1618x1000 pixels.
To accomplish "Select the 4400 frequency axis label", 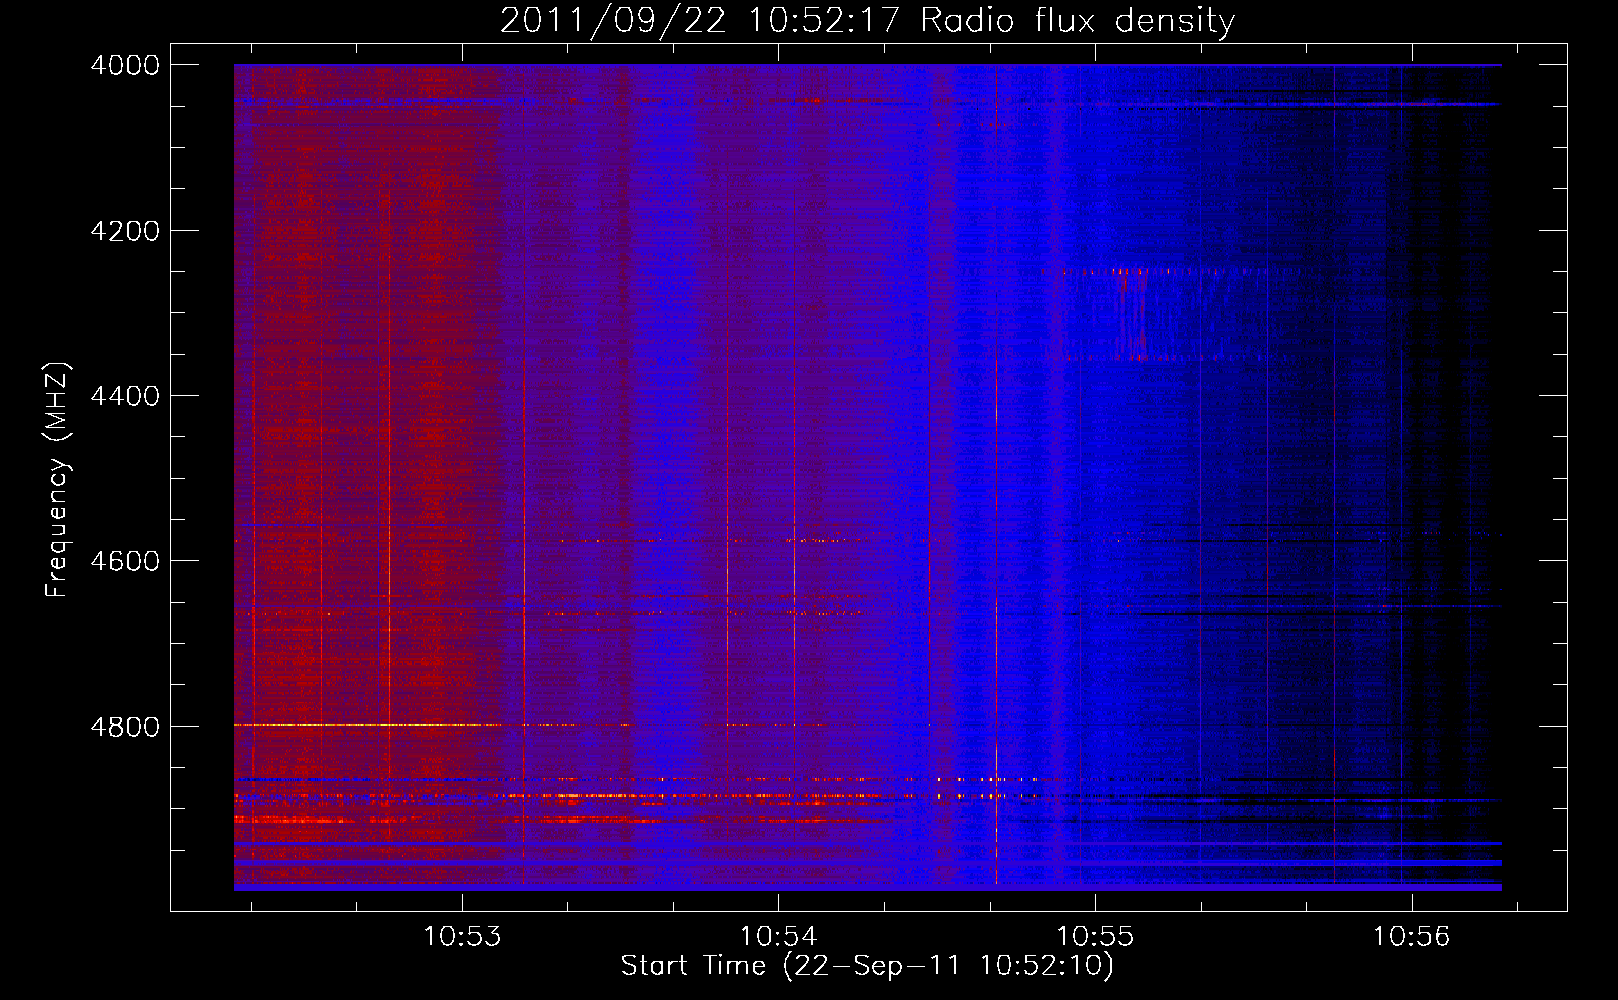I will [x=125, y=396].
